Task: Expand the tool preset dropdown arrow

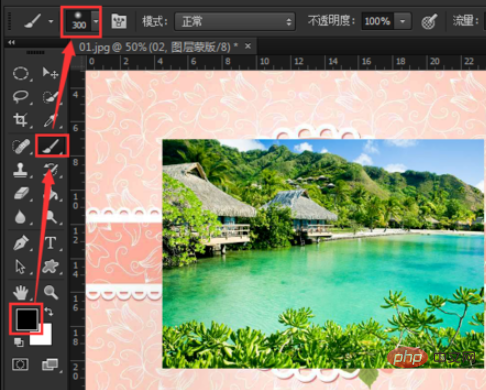Action: point(51,21)
